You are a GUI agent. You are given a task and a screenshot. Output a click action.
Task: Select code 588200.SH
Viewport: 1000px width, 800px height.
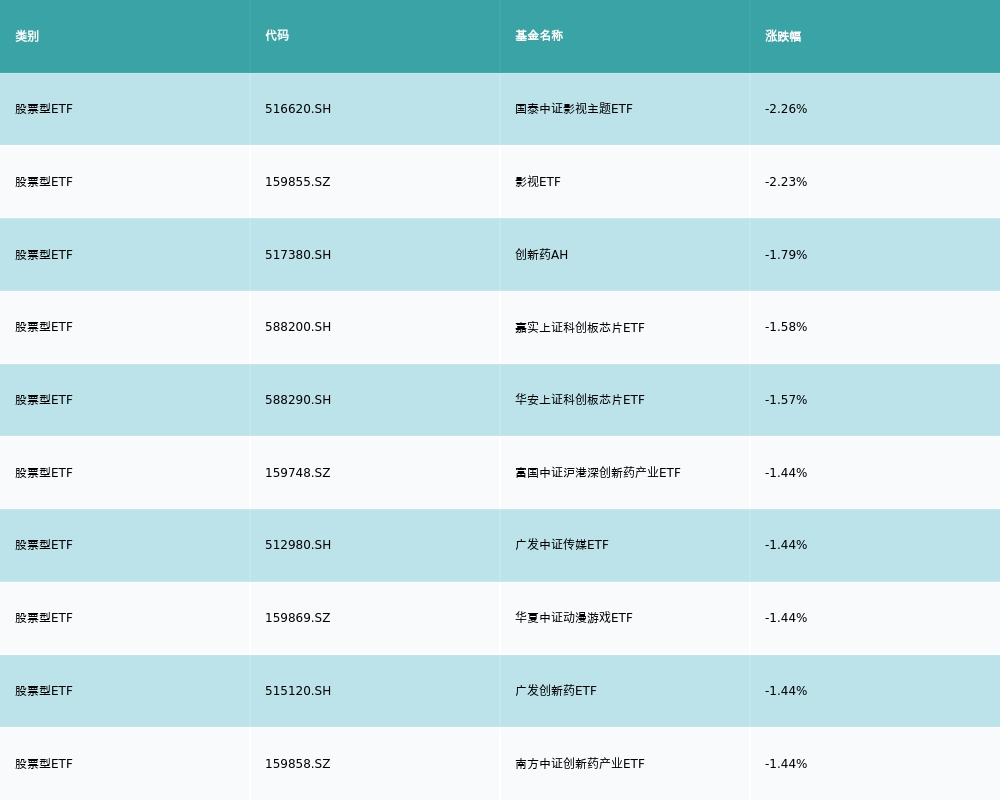pyautogui.click(x=298, y=327)
